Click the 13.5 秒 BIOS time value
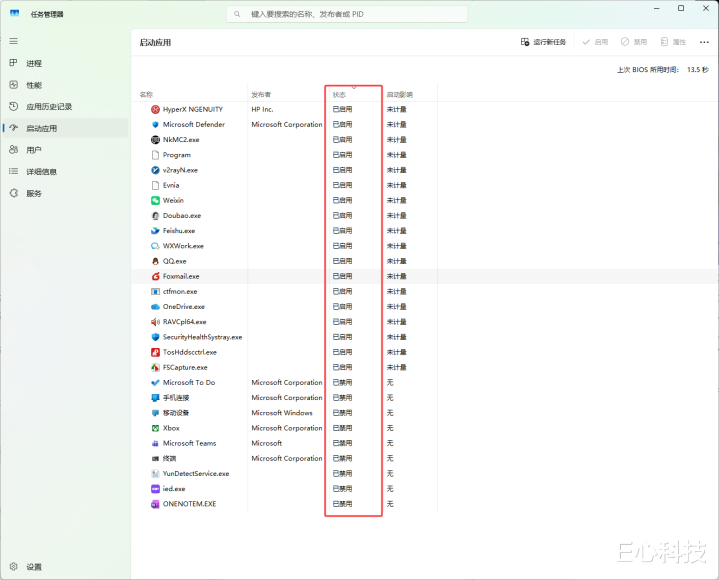719x580 pixels. pos(697,70)
